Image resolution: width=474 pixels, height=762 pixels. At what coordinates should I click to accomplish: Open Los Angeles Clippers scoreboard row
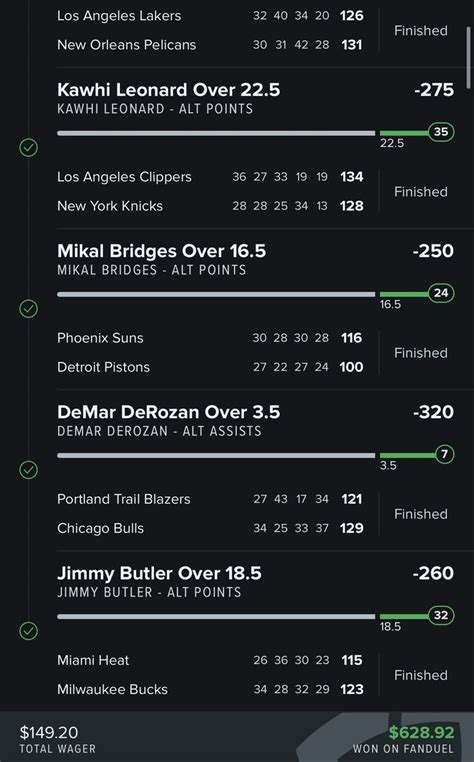(x=210, y=177)
